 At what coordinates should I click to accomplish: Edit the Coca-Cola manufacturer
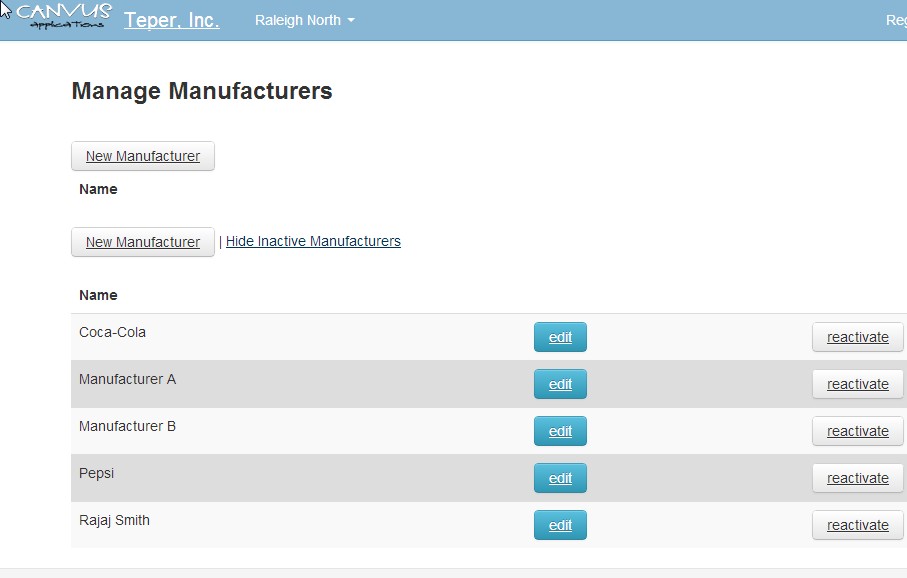coord(560,337)
